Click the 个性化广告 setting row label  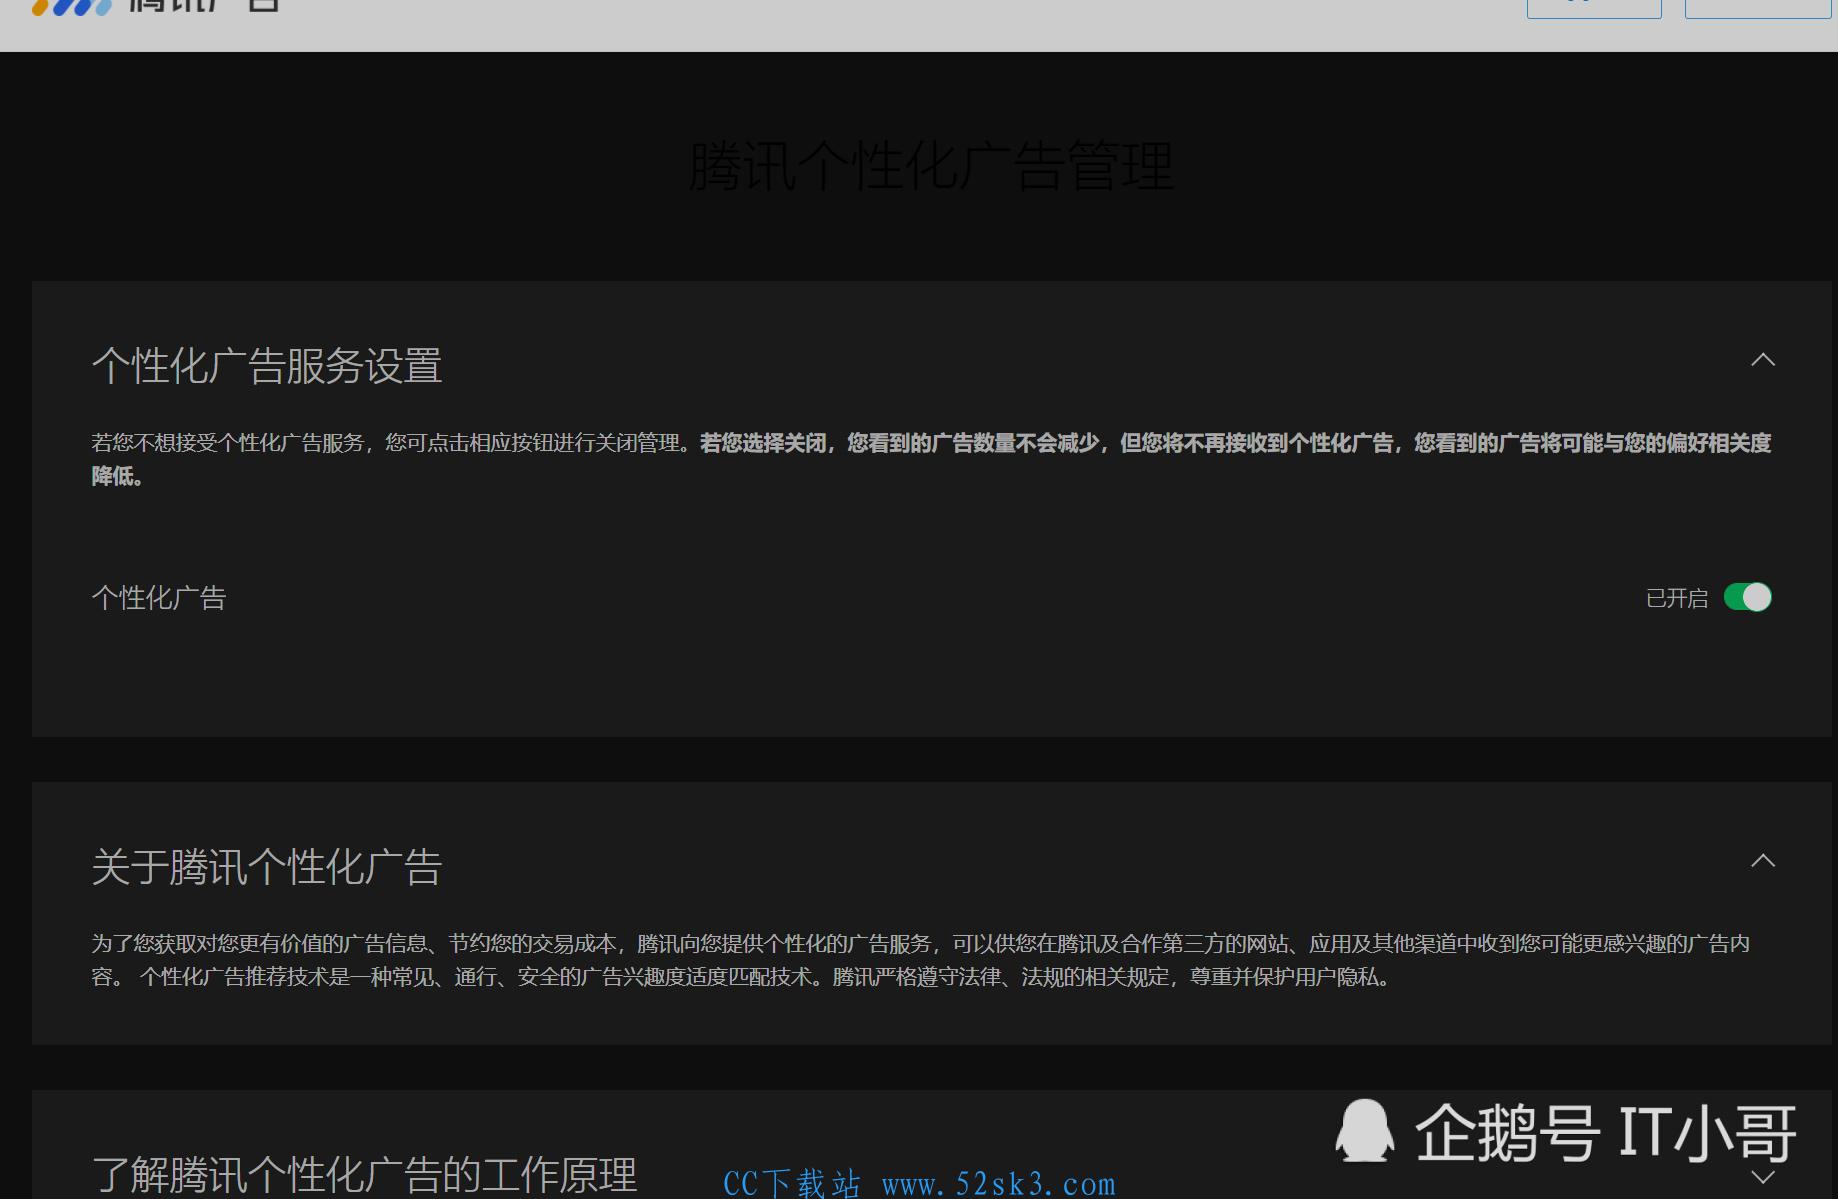(x=159, y=598)
